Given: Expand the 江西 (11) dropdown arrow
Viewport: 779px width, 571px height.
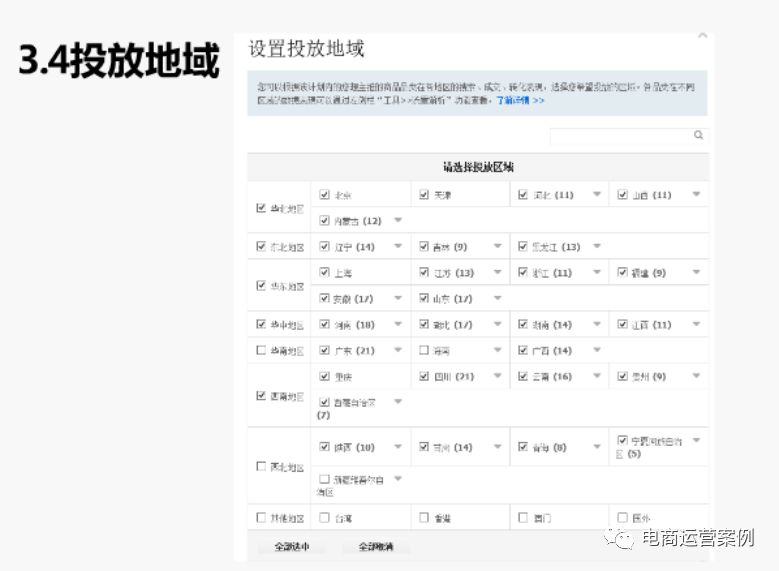Looking at the screenshot, I should (x=696, y=324).
